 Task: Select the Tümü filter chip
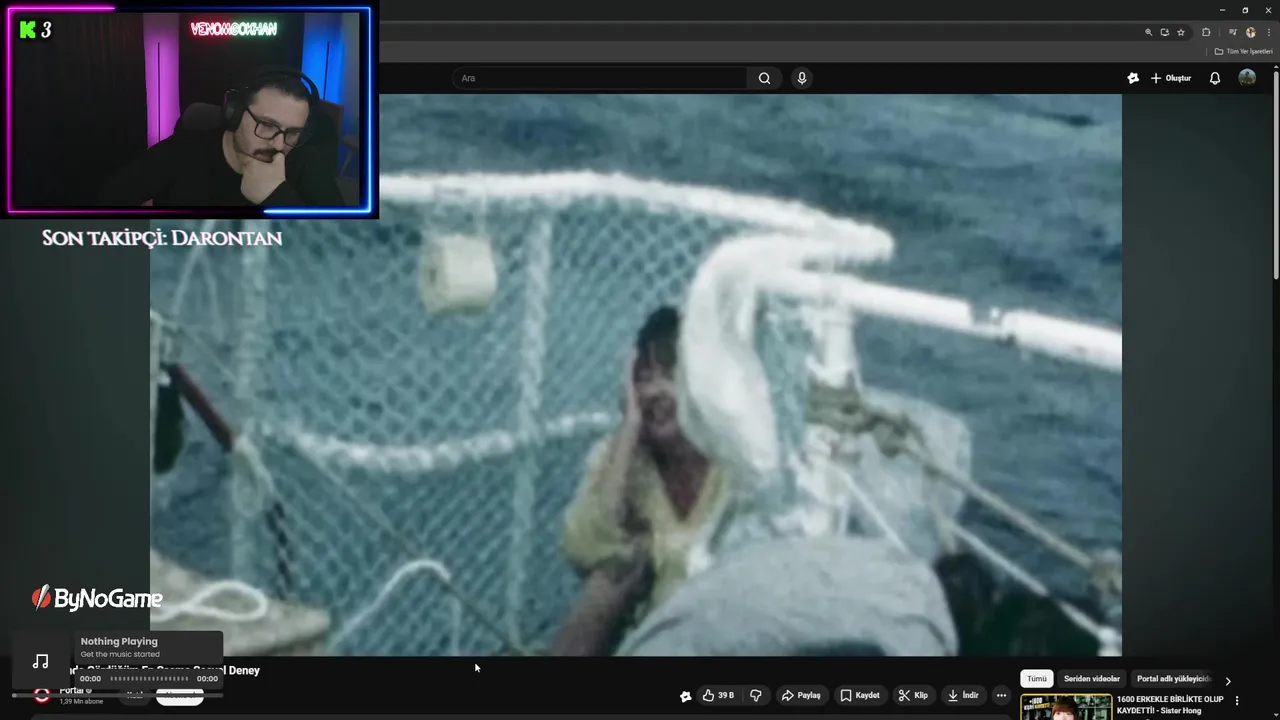[1037, 679]
